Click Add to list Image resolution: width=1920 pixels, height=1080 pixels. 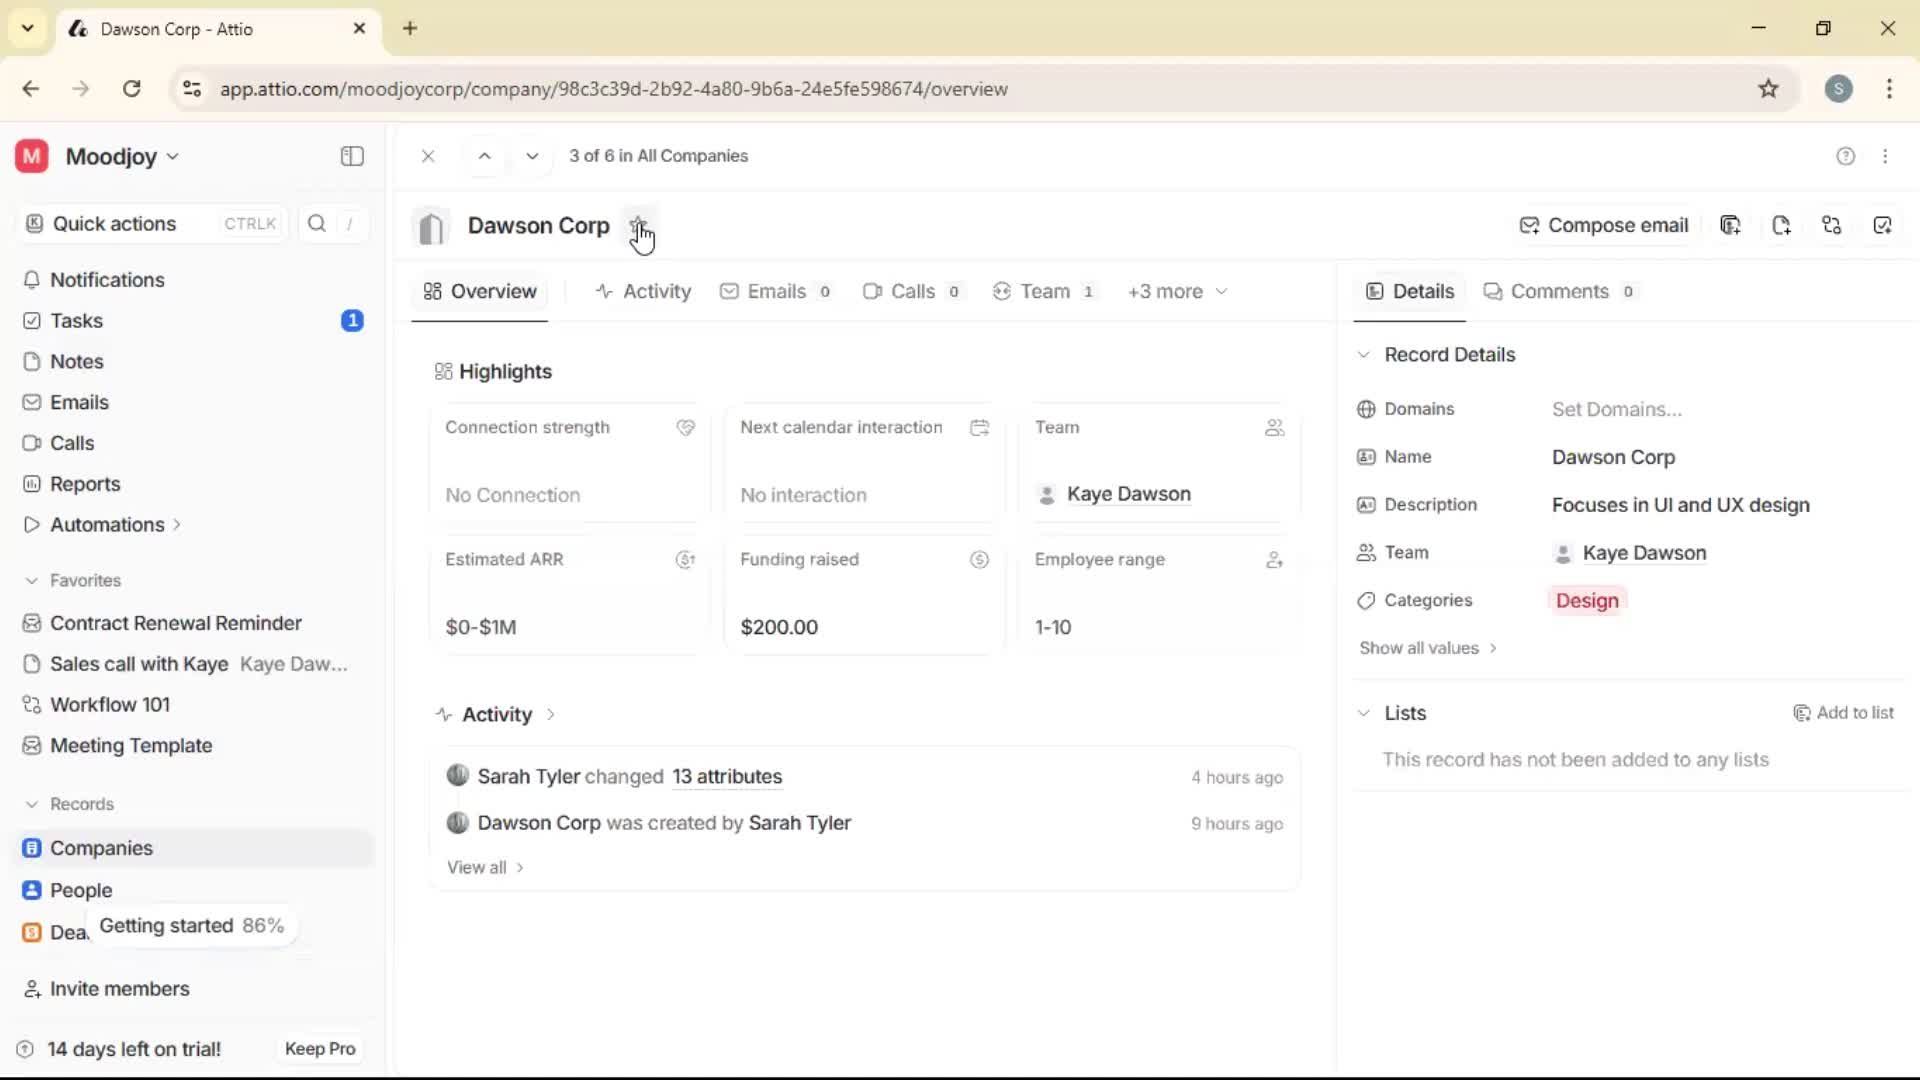(1845, 713)
